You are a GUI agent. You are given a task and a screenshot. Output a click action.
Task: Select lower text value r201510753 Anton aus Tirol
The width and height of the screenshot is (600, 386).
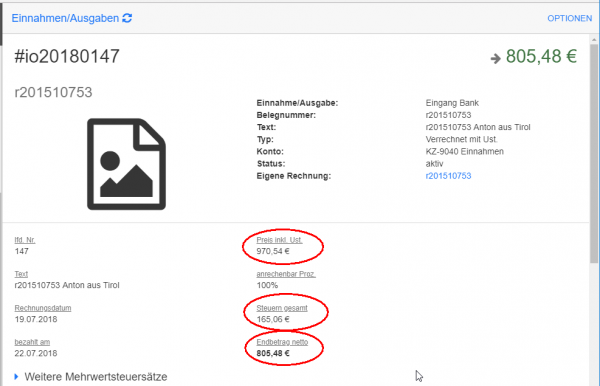(x=67, y=285)
